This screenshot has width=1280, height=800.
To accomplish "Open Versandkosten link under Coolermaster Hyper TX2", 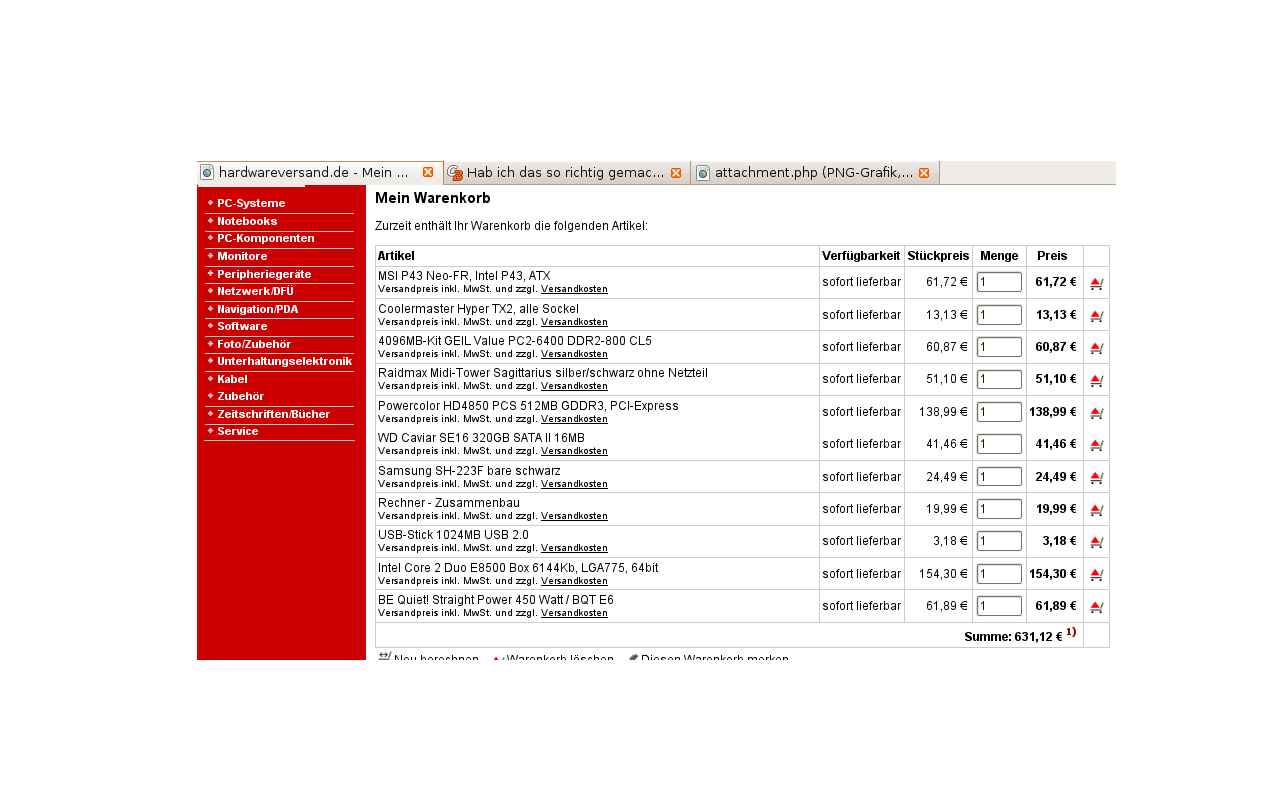I will tap(574, 322).
